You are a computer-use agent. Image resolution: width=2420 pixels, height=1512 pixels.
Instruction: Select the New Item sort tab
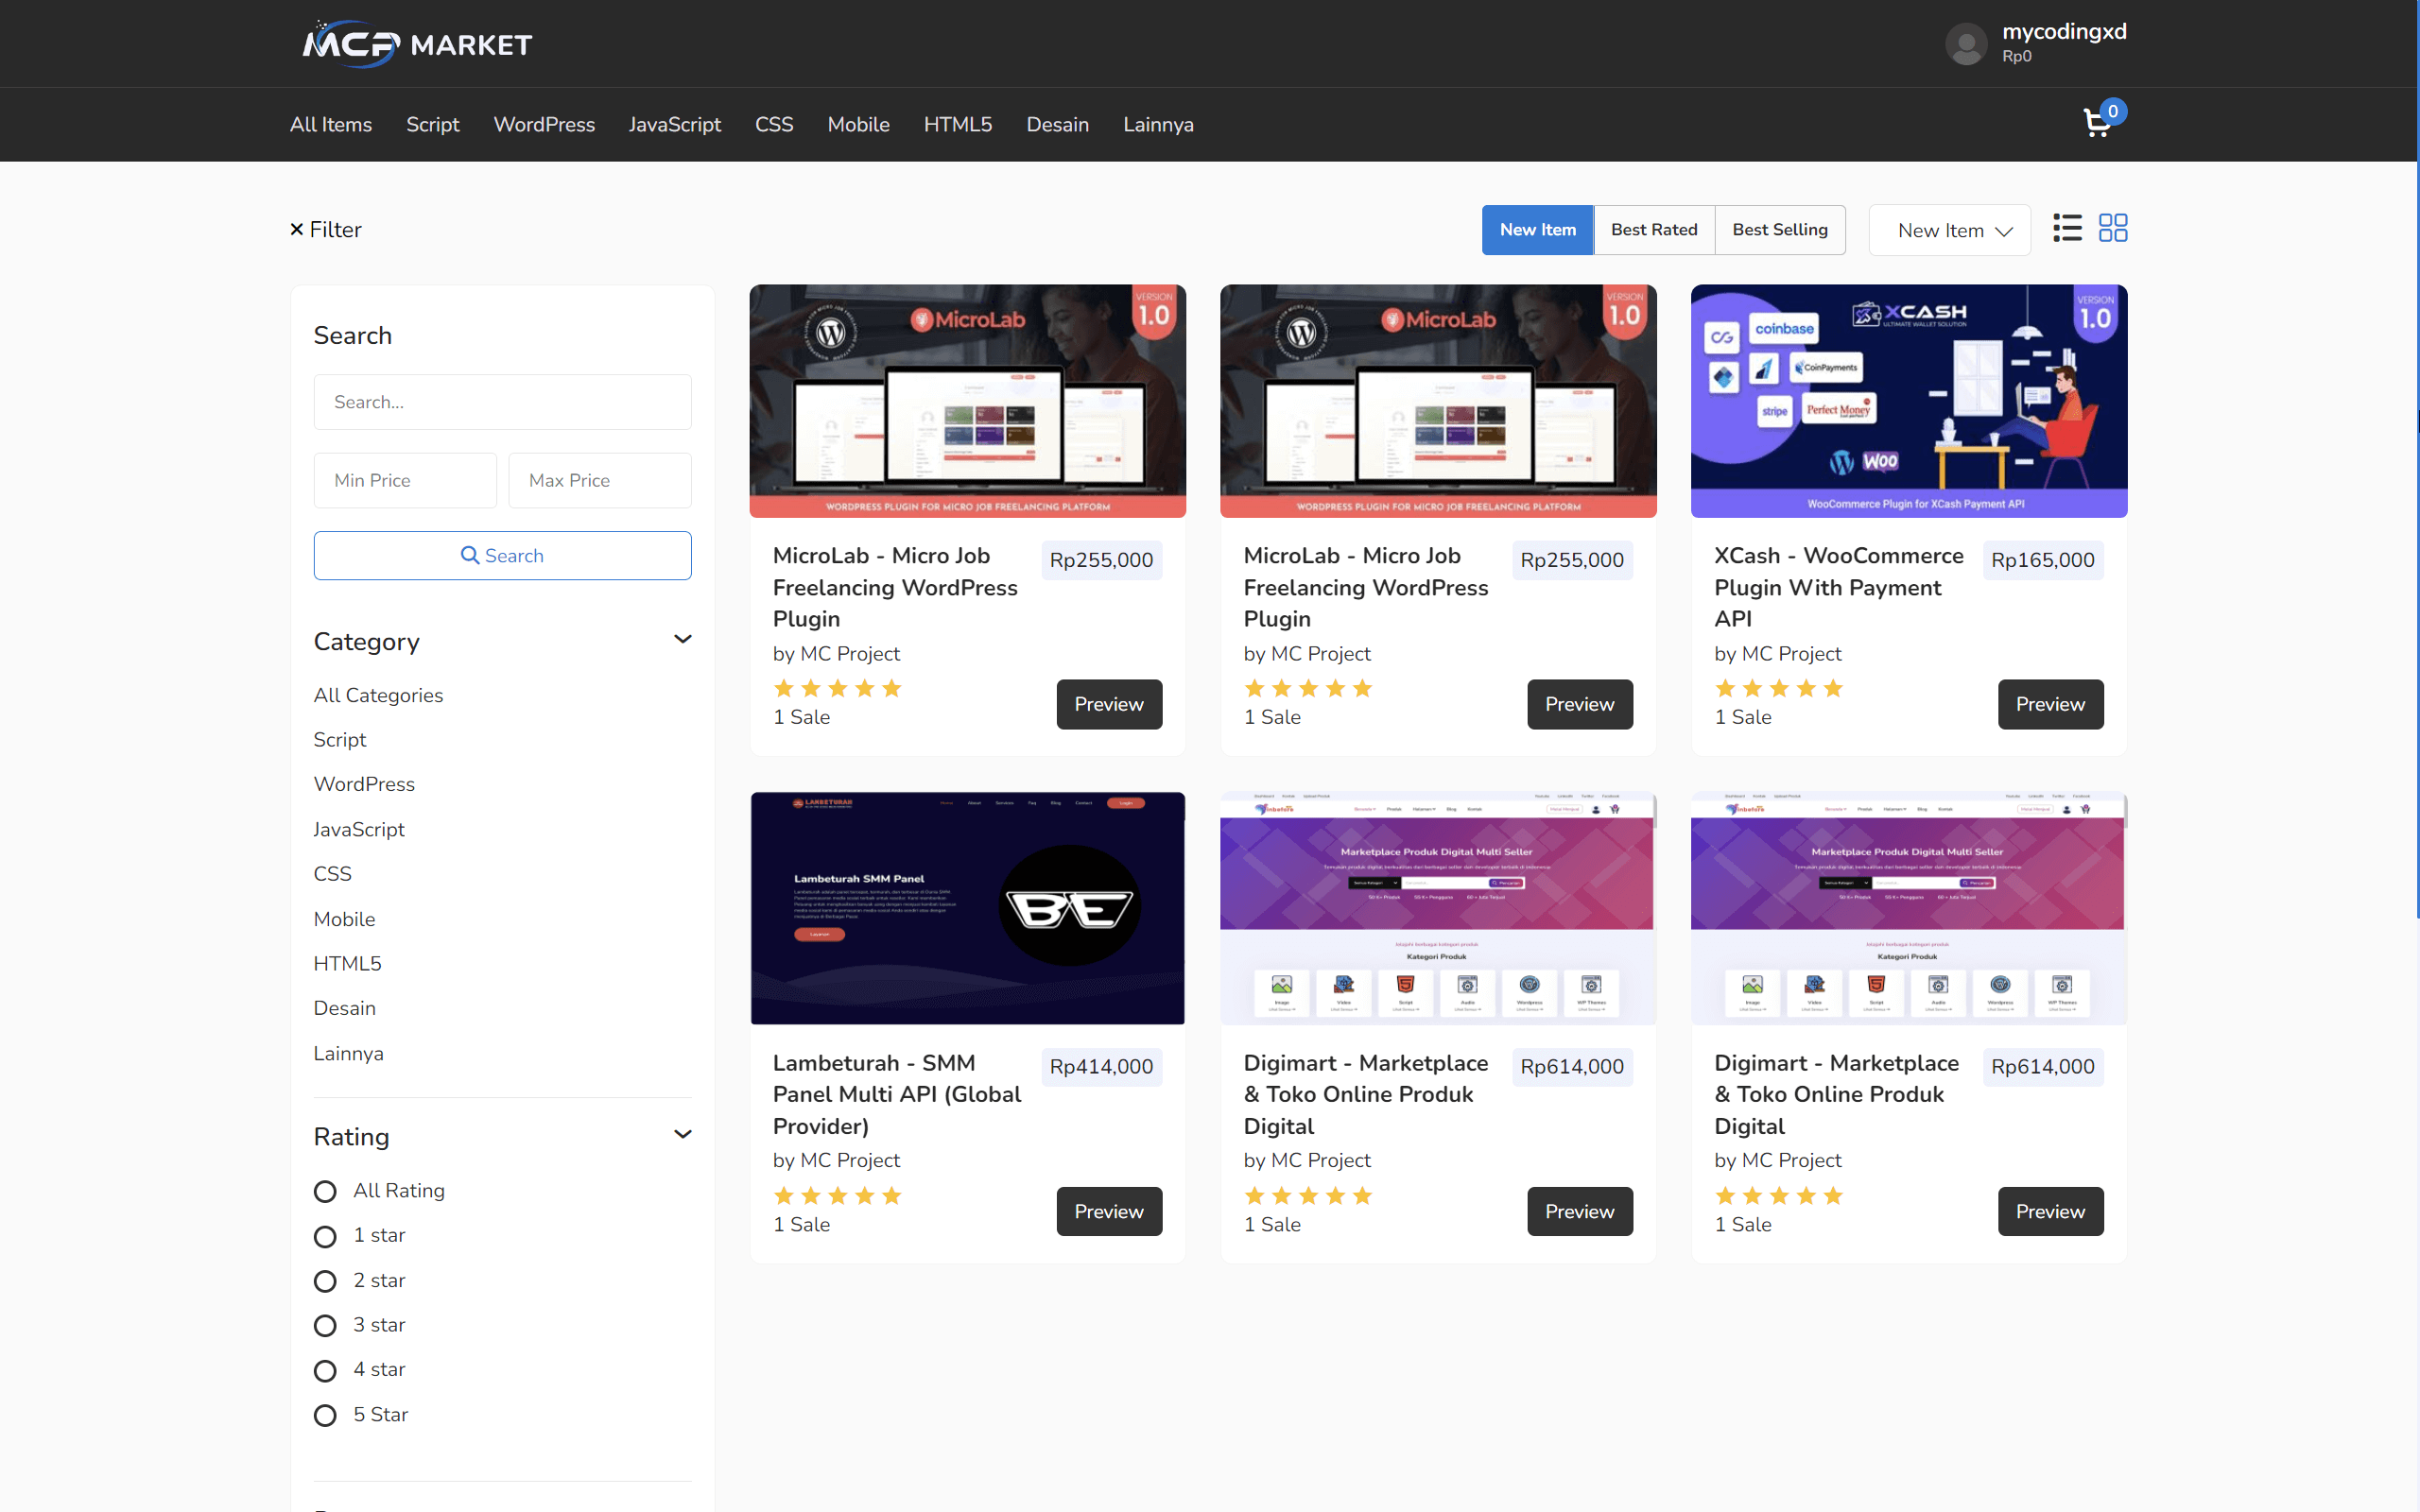pos(1537,230)
